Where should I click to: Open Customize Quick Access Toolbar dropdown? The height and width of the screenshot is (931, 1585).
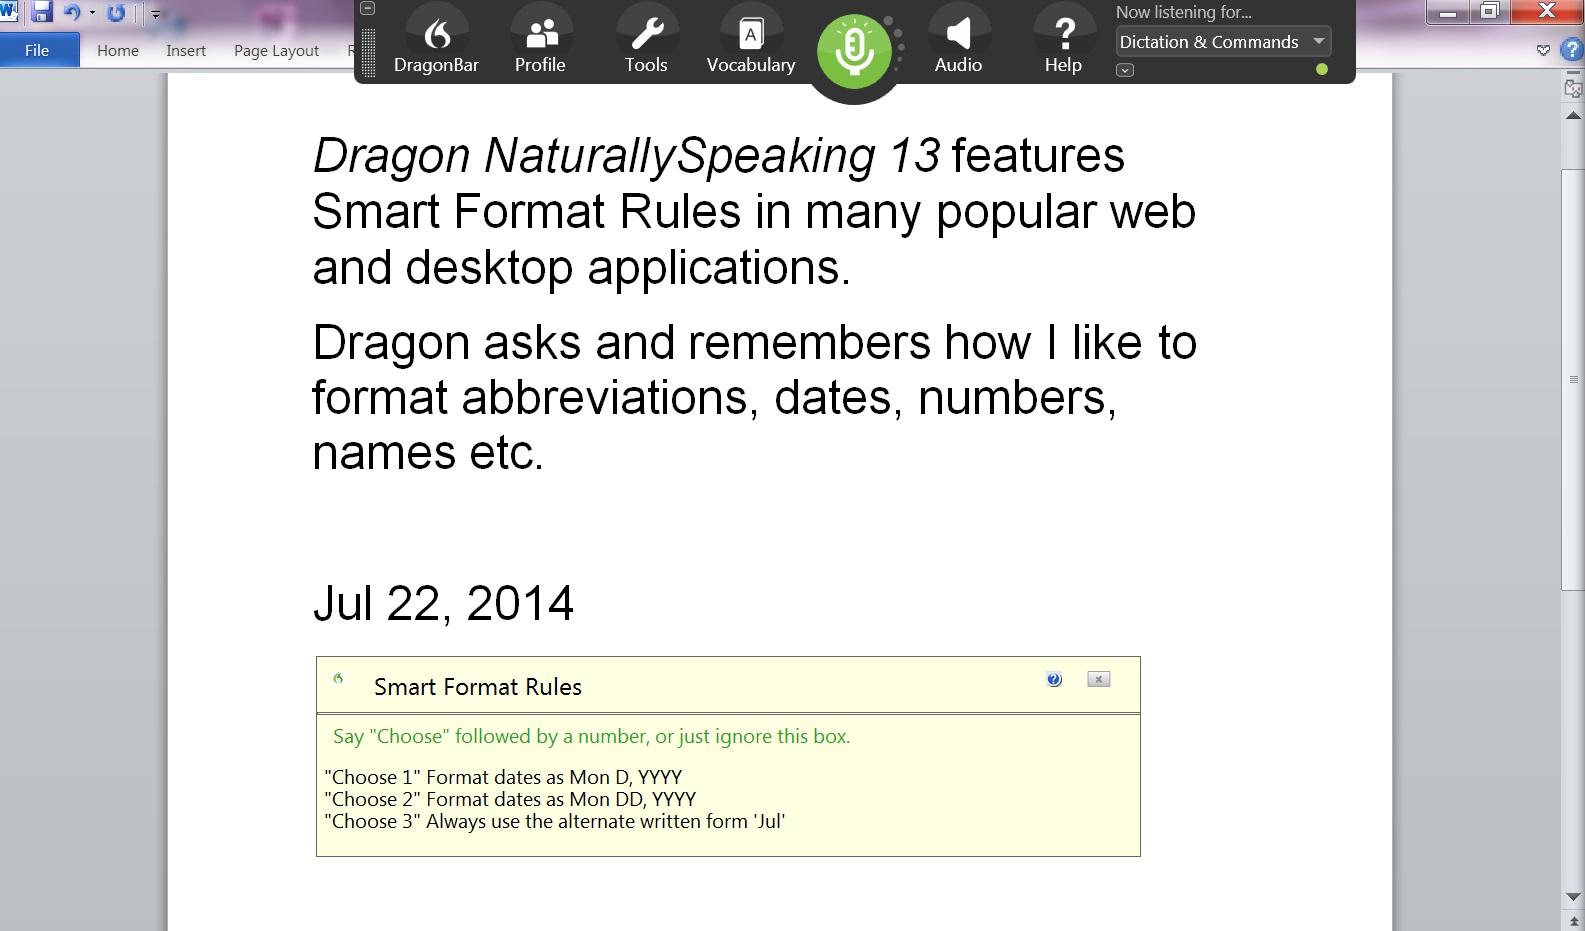click(x=155, y=15)
